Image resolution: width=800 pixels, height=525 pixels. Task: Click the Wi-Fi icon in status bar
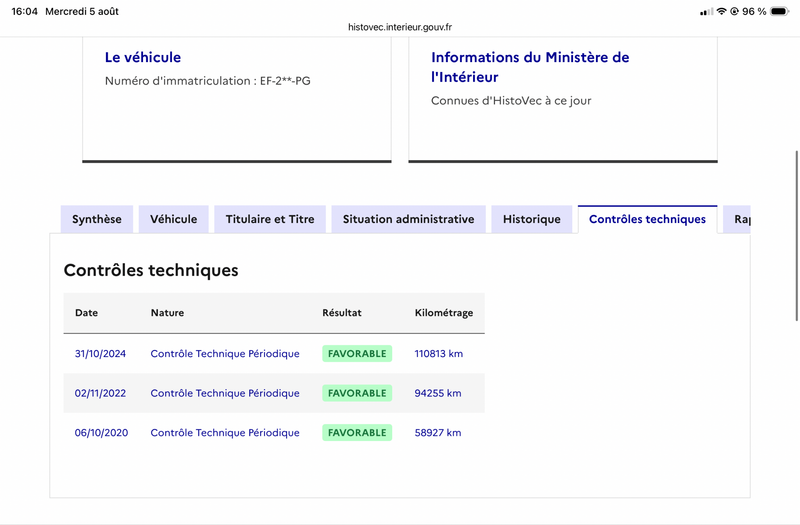[721, 11]
